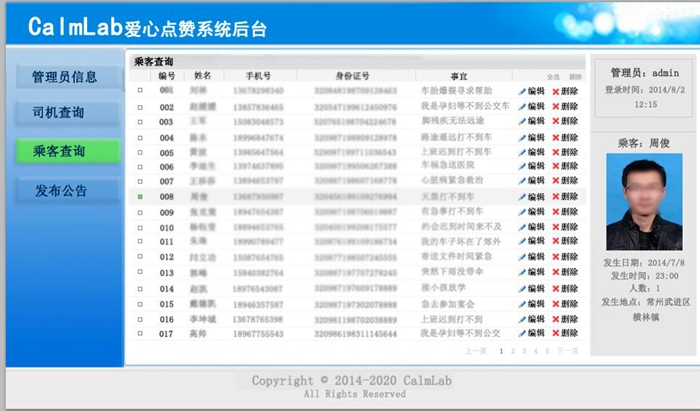Delete passenger record 008 using red X
The image size is (700, 411).
point(556,198)
